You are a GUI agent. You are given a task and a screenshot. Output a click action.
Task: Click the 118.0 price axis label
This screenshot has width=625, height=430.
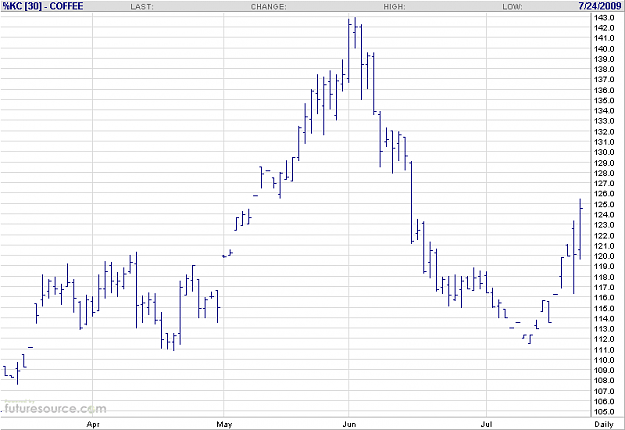pos(604,277)
